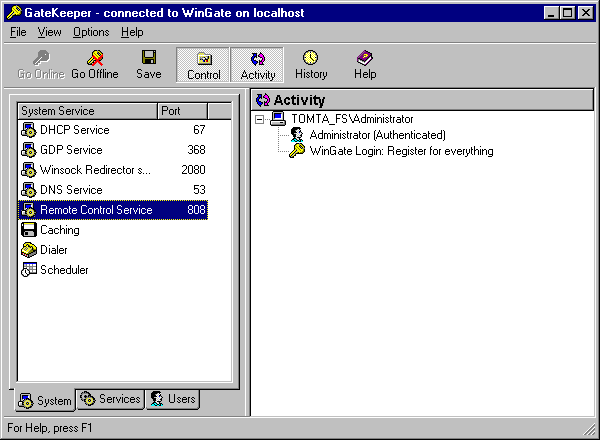Maximize the GateKeeper window

tap(567, 13)
